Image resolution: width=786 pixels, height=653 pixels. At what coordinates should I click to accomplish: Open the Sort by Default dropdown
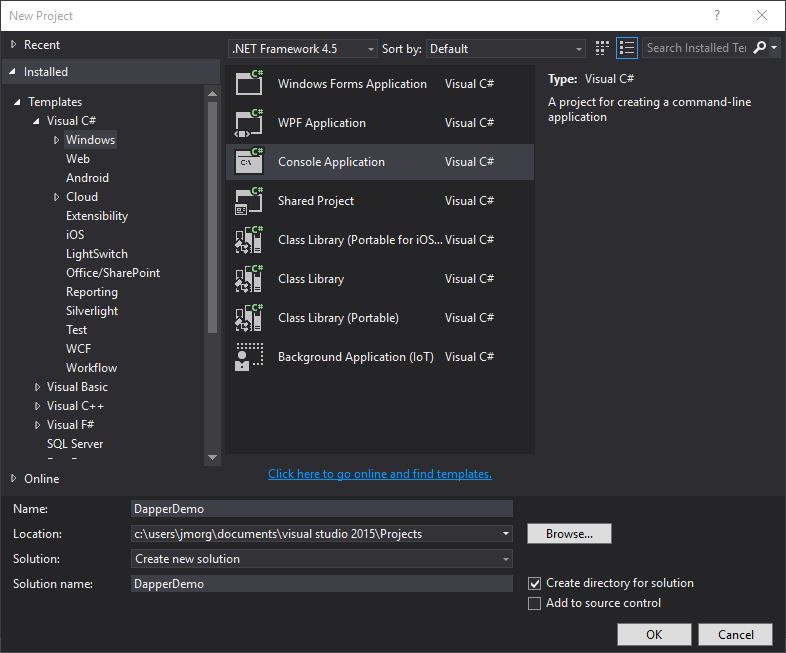(506, 49)
